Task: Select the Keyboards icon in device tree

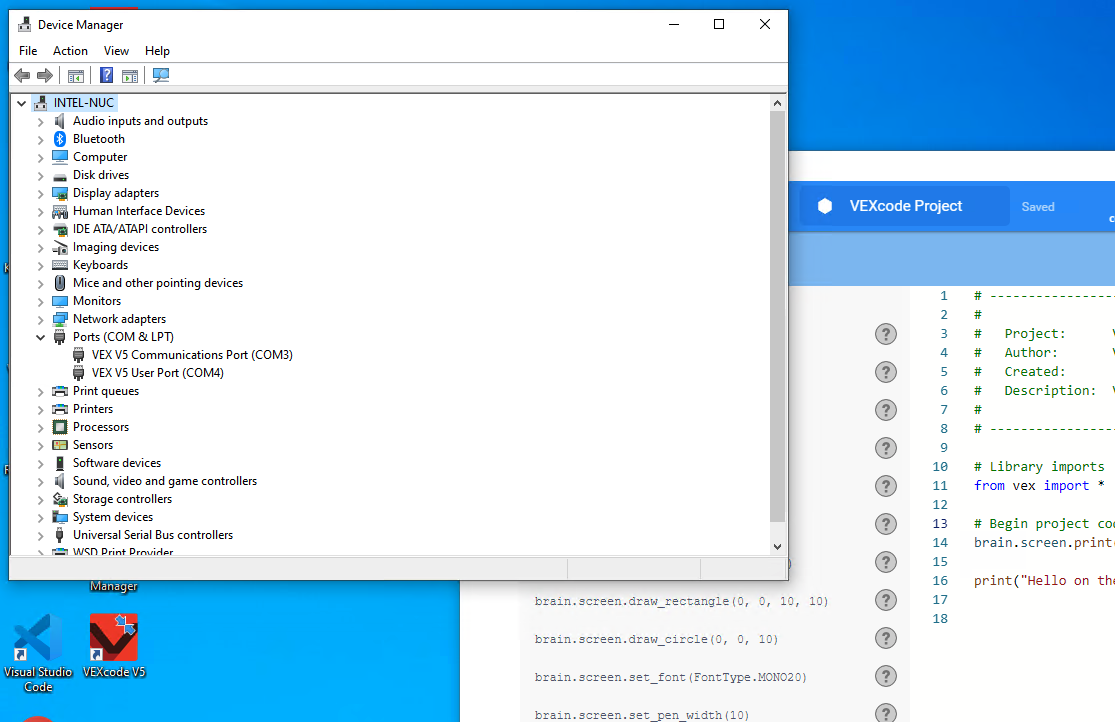Action: pos(60,265)
